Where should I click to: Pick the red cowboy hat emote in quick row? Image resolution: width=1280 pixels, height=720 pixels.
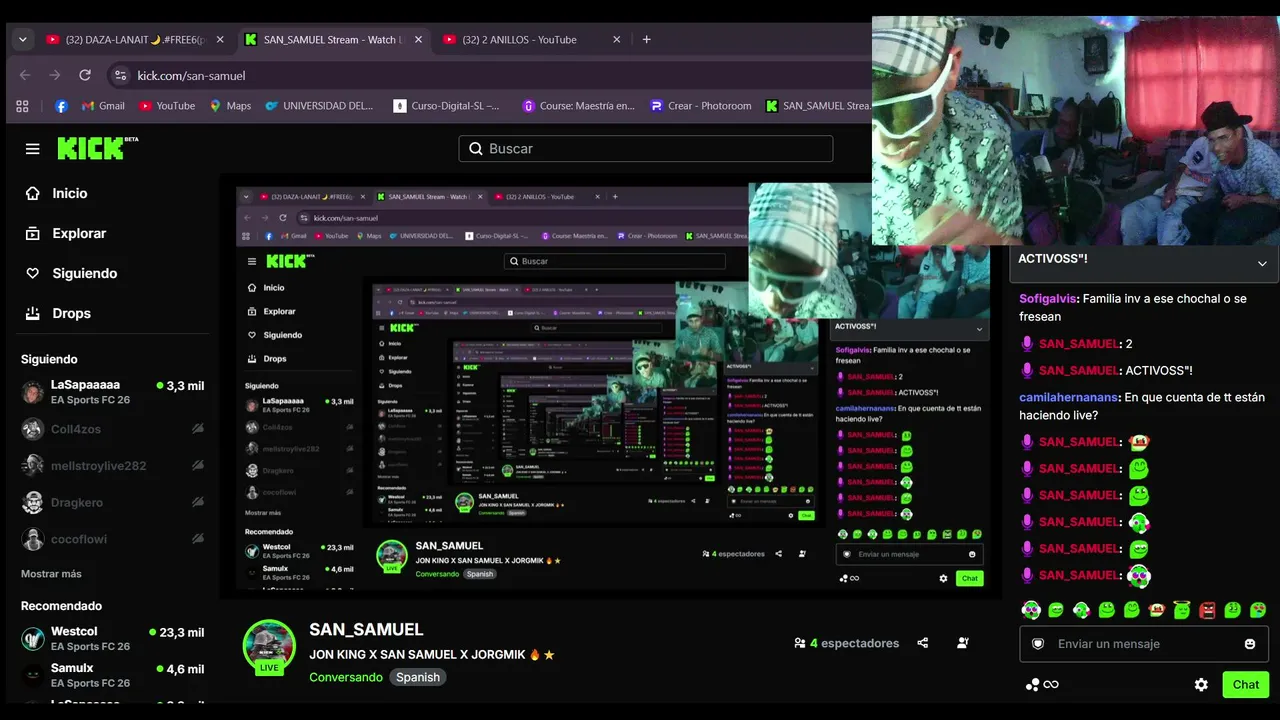pos(1157,610)
